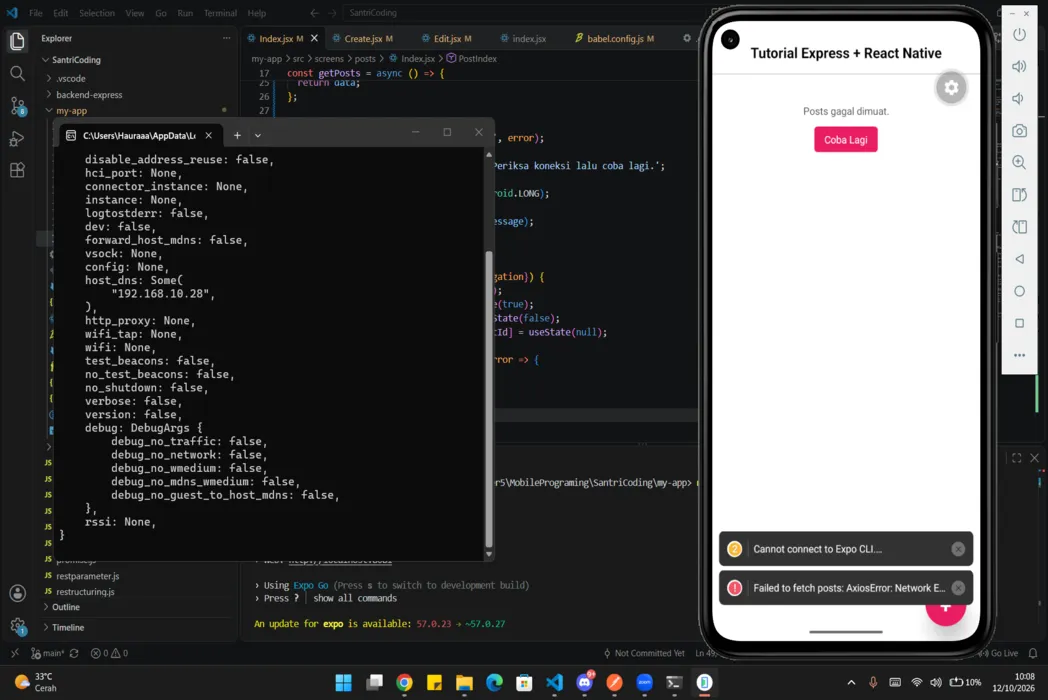The height and width of the screenshot is (700, 1048).
Task: Open restparameter.js in the Explorer
Action: pyautogui.click(x=88, y=576)
